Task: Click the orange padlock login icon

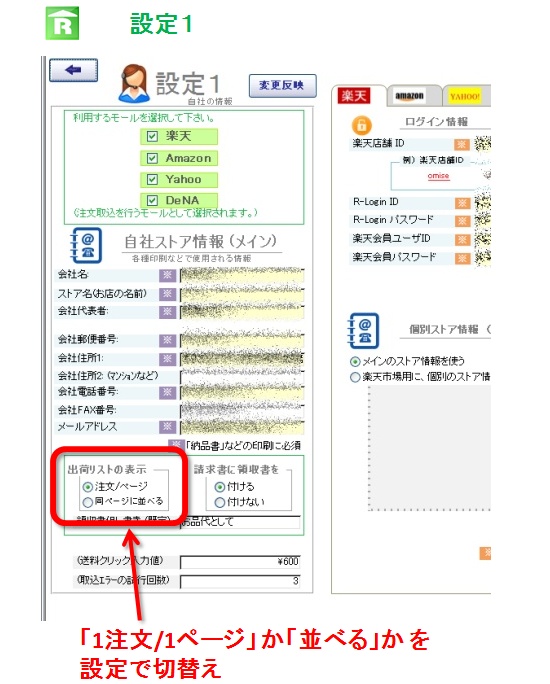Action: 362,125
